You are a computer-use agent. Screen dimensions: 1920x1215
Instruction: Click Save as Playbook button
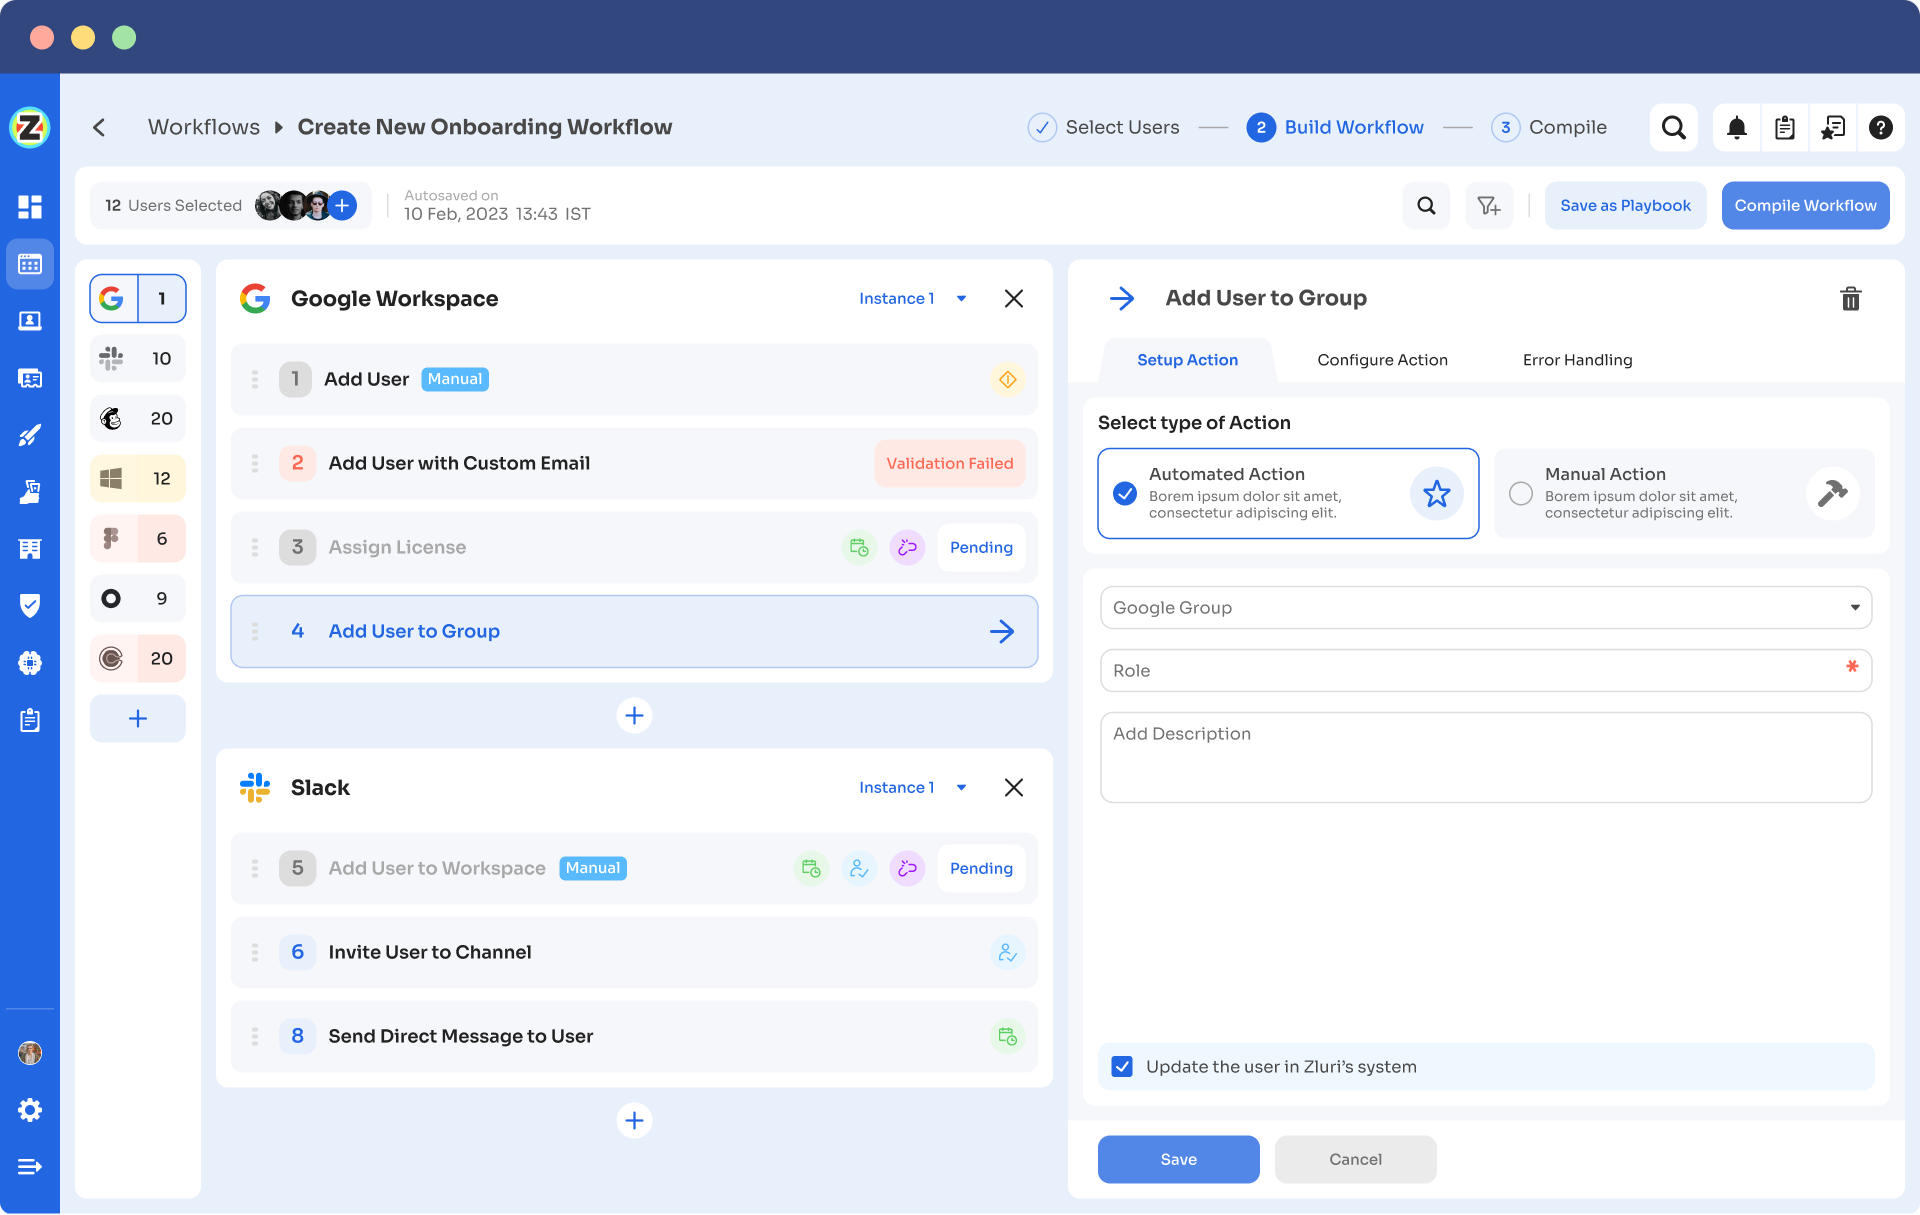pyautogui.click(x=1626, y=204)
